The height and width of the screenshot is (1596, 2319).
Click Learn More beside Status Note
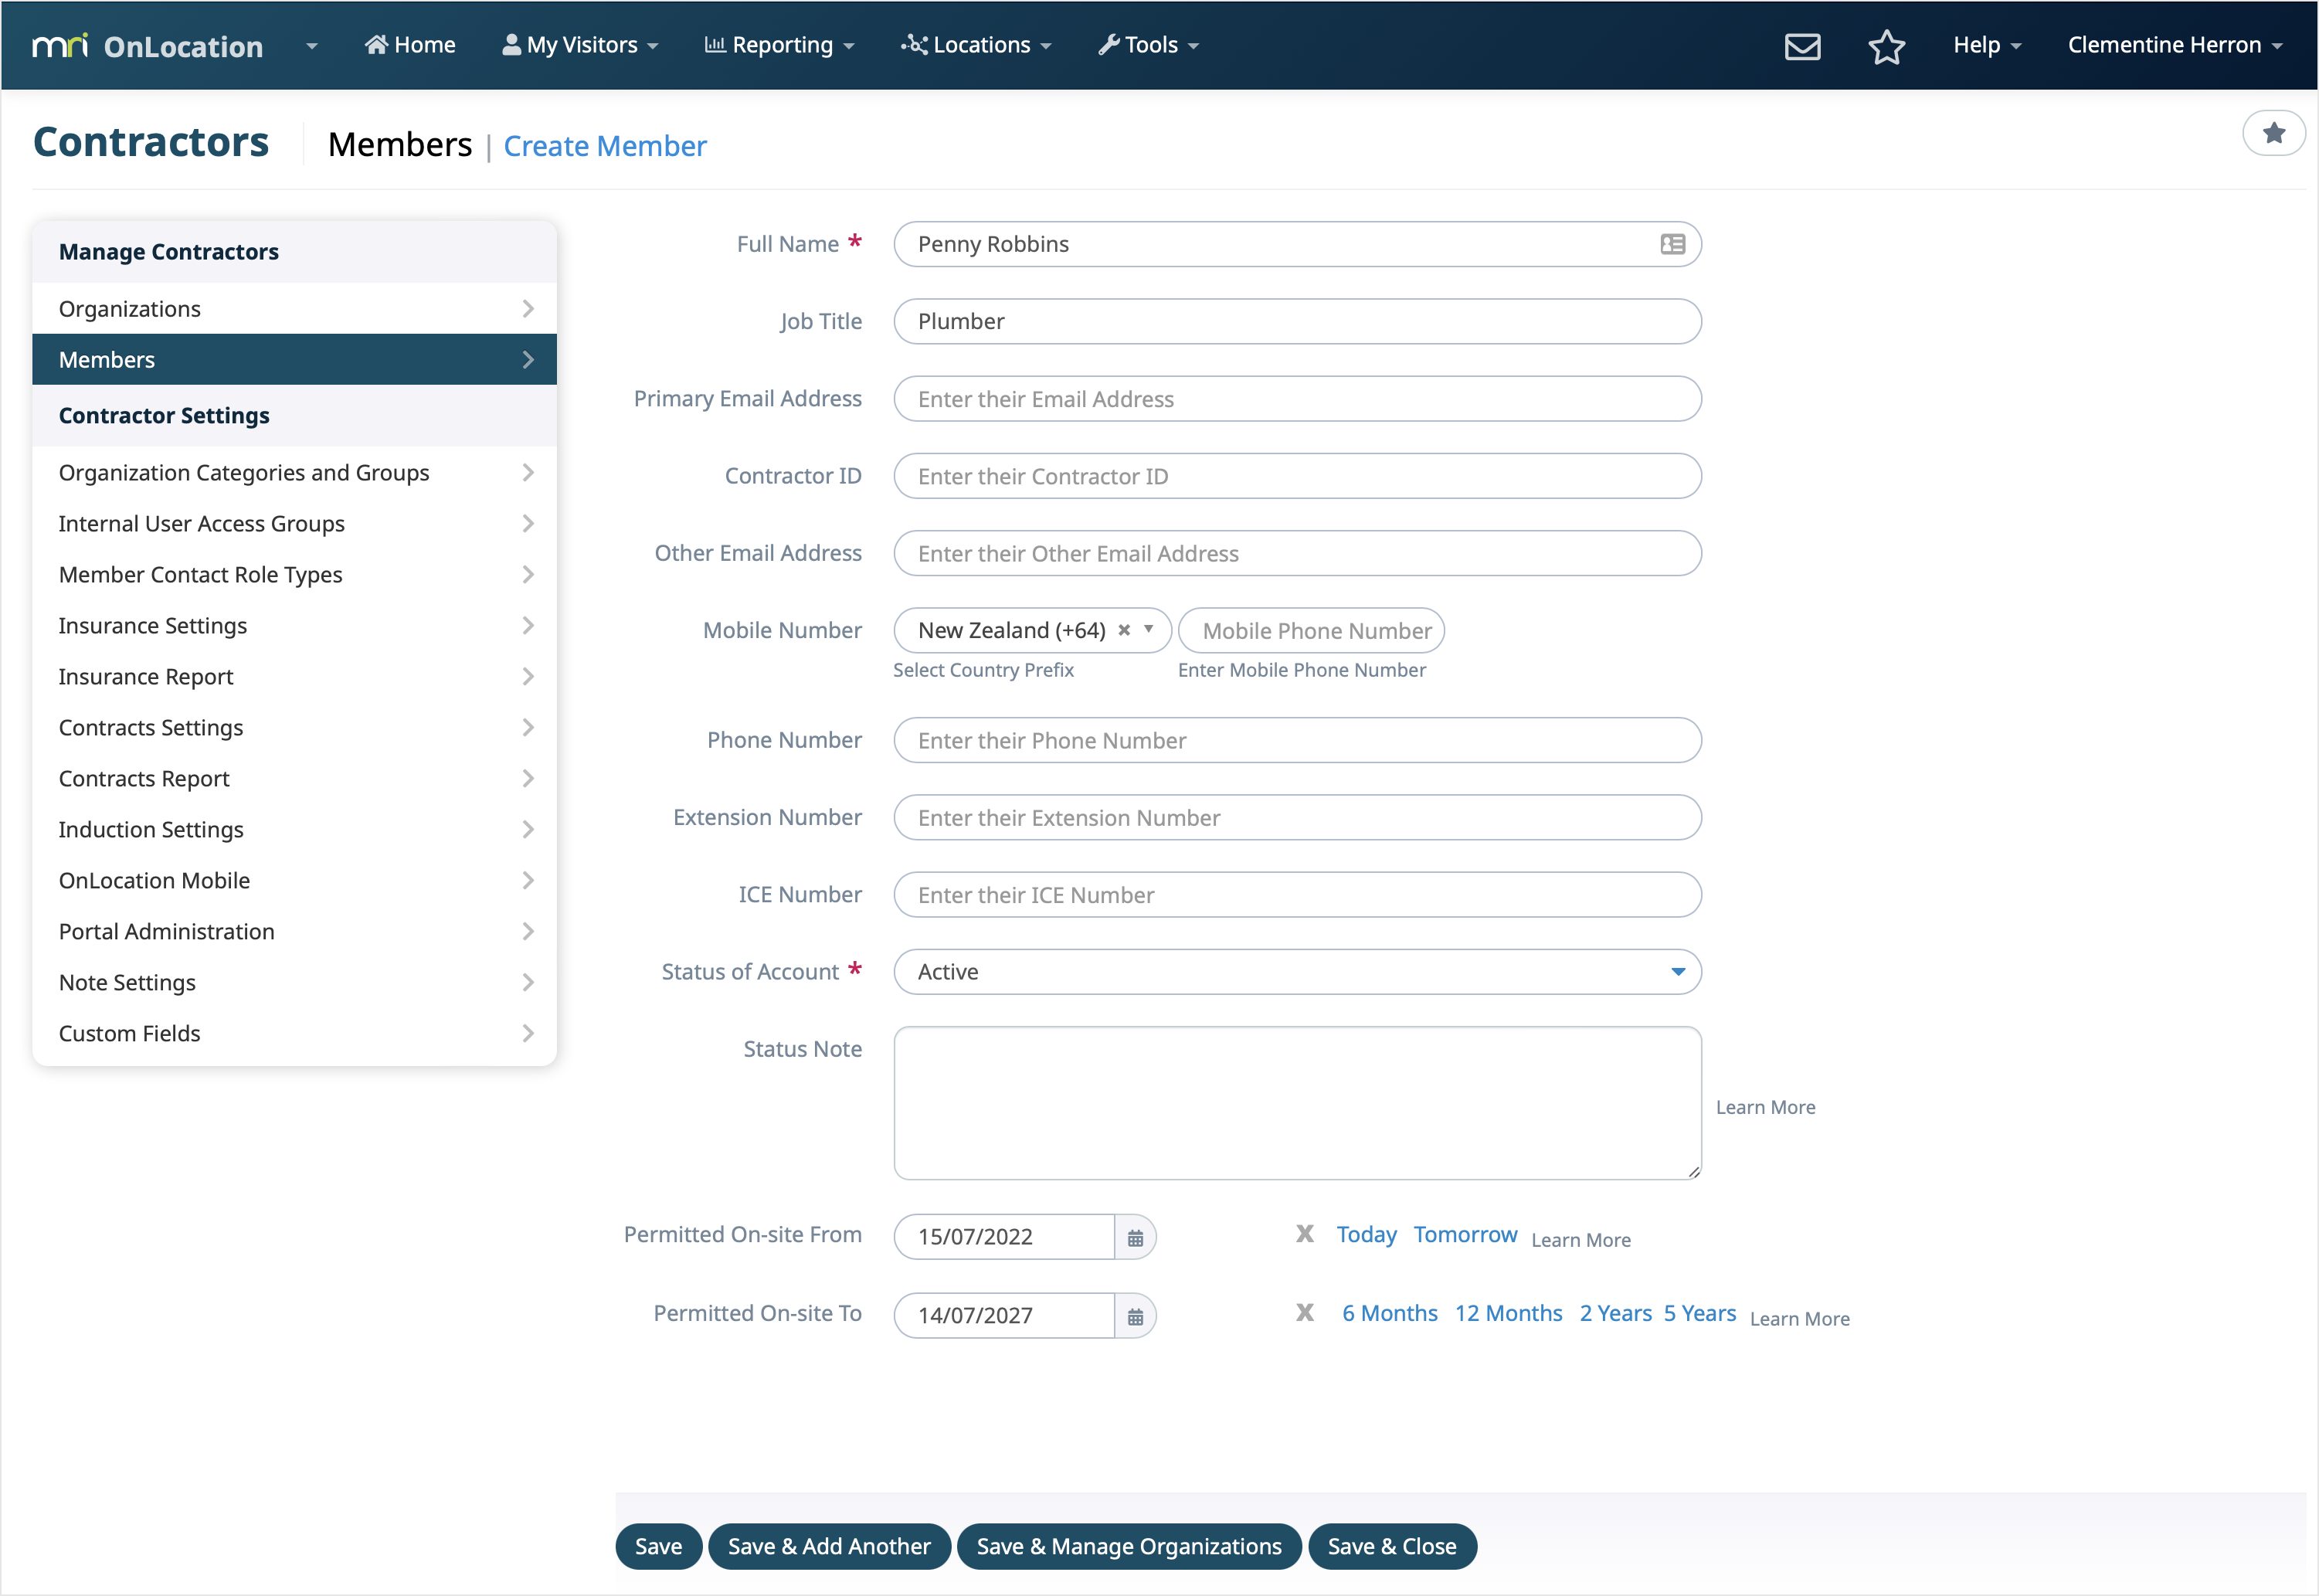coord(1765,1107)
